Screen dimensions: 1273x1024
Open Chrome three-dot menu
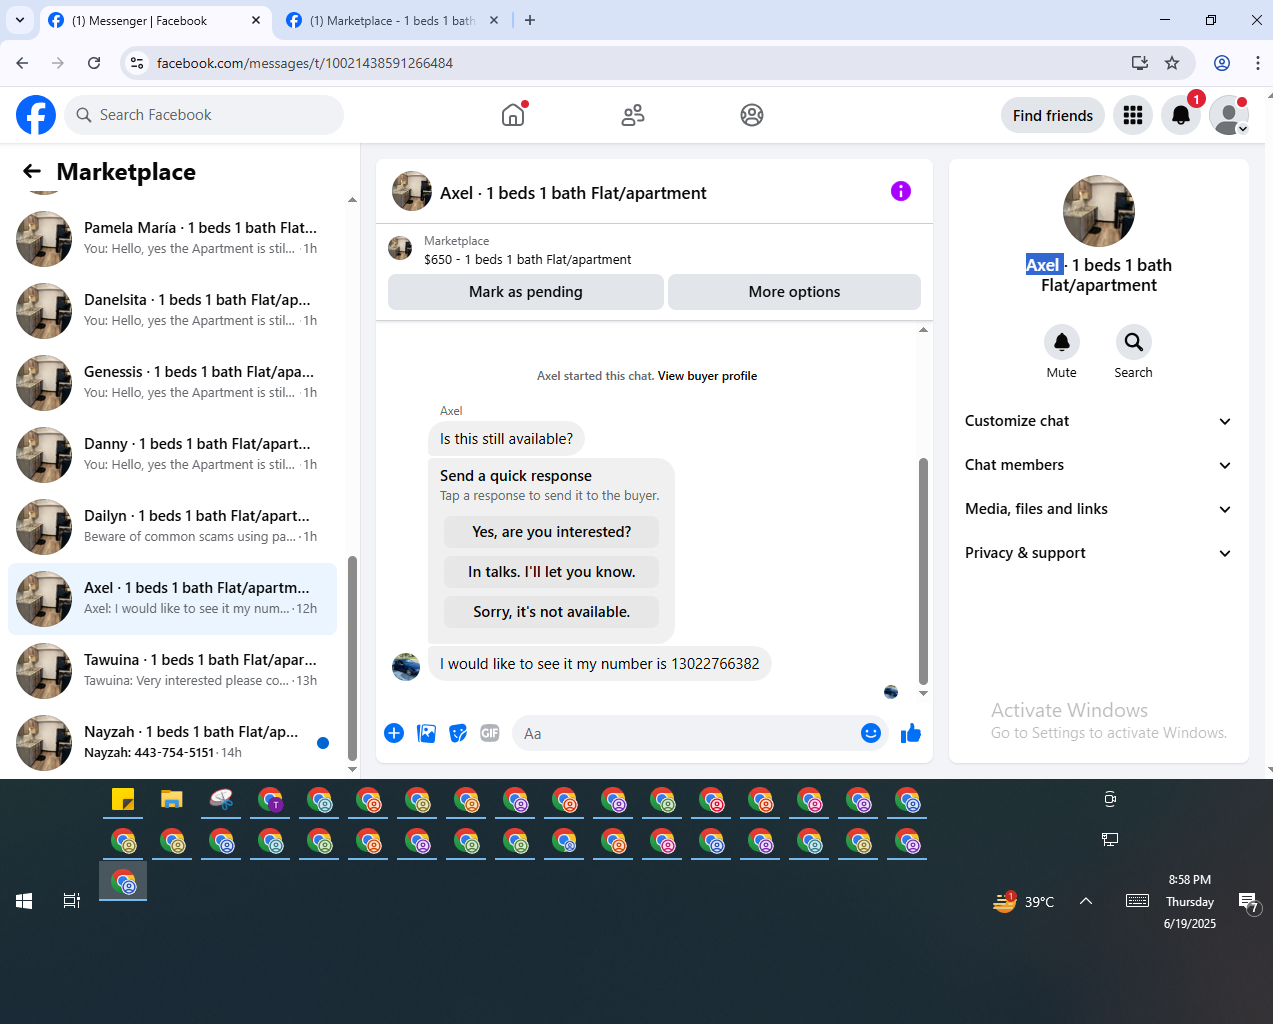pos(1257,63)
